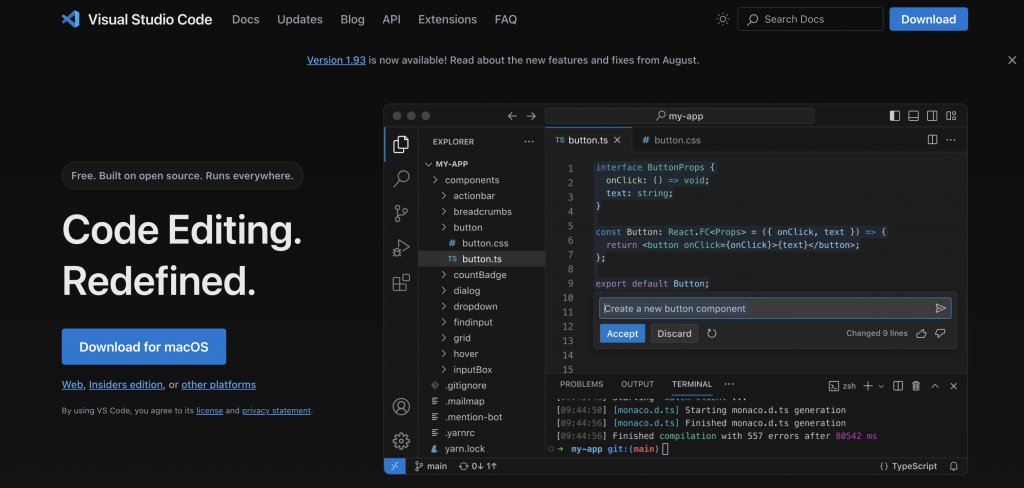Open the Accounts icon in activity bar
Screen dimensions: 1024x488
(401, 406)
